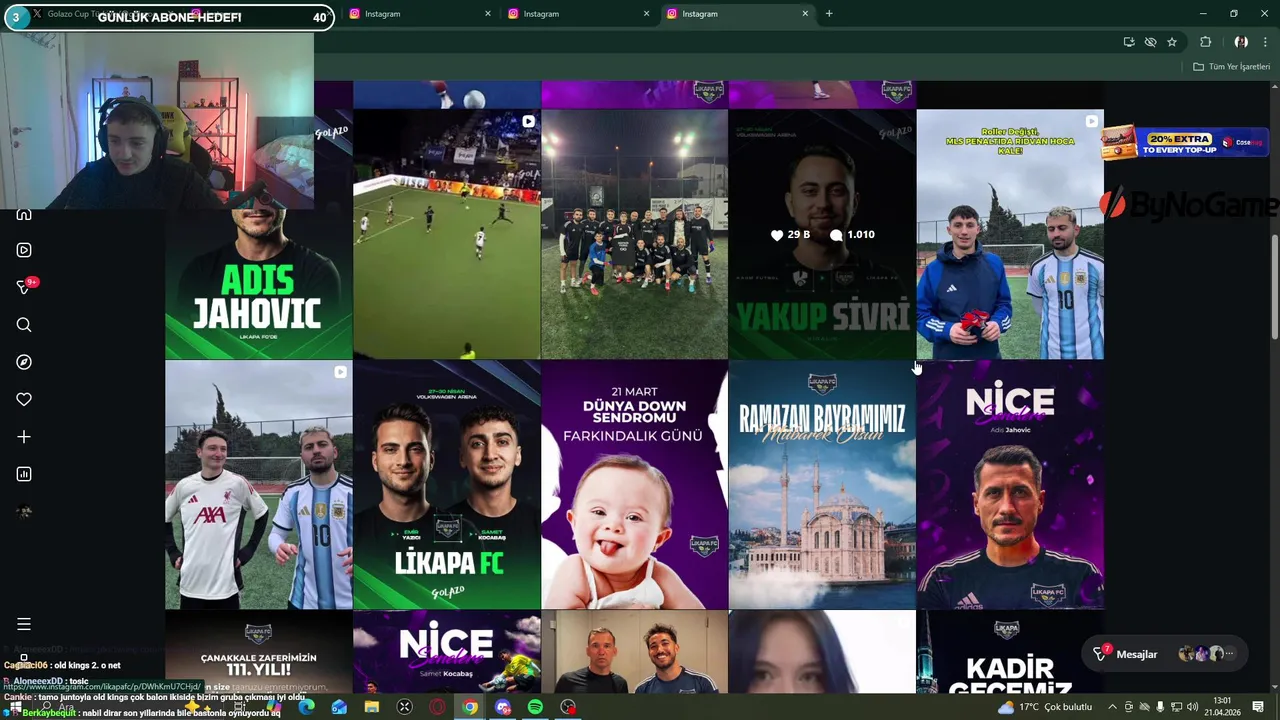Open the reel with AXA white jersey
Viewport: 1280px width, 720px height.
(259, 485)
